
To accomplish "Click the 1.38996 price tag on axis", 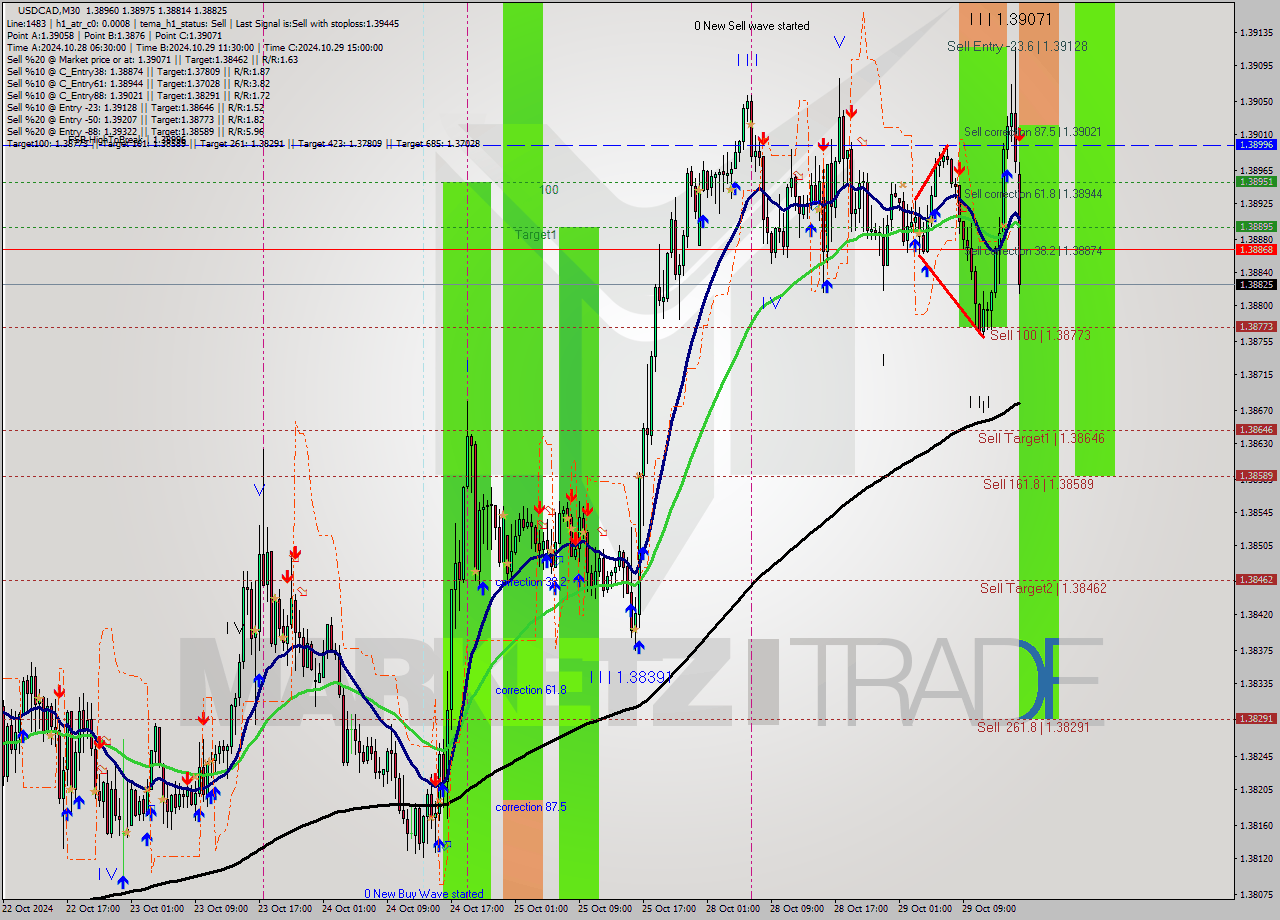I will click(x=1255, y=145).
